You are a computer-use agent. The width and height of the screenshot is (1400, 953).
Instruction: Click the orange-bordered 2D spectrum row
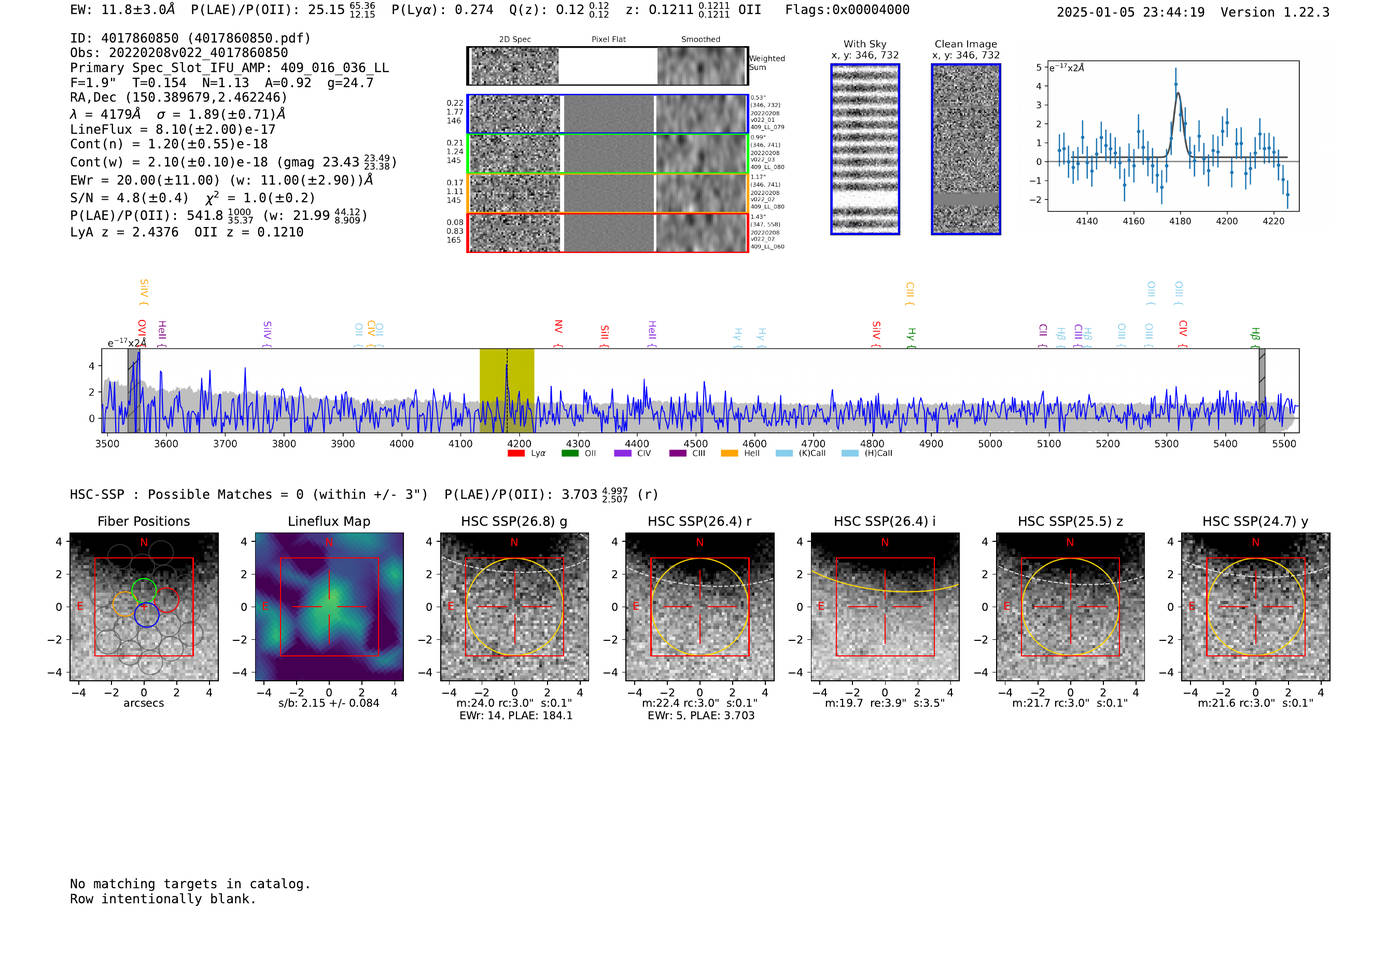tap(608, 193)
